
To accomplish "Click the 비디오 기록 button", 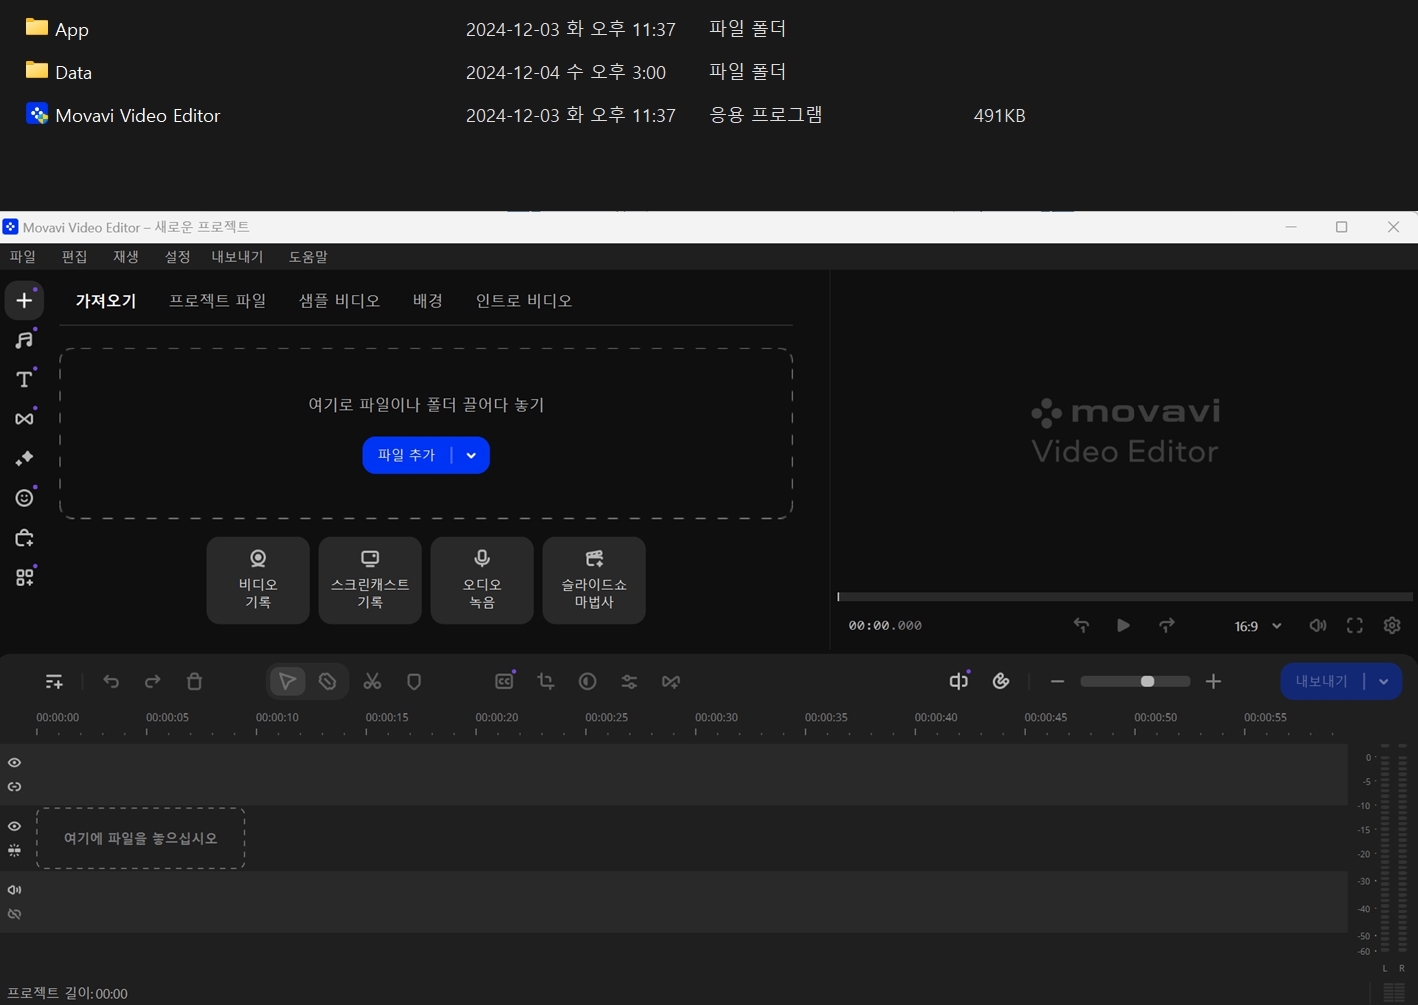I will [258, 581].
